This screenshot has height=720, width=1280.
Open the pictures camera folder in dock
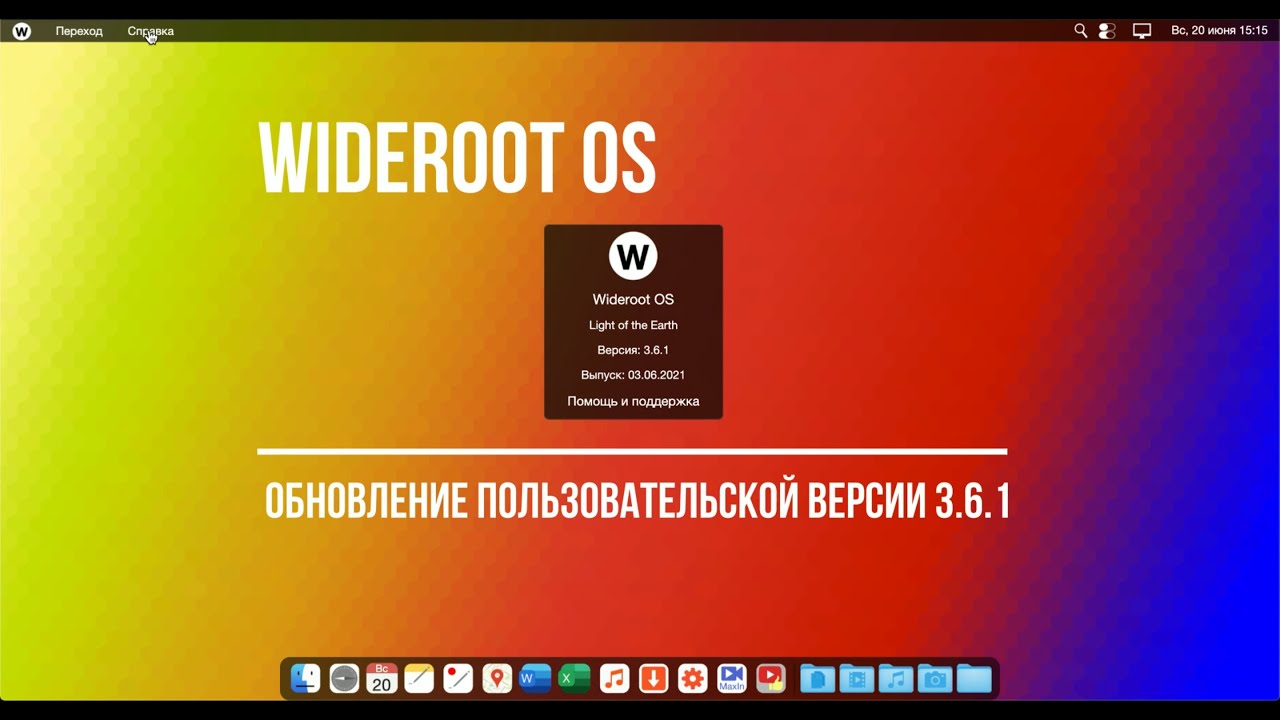click(935, 679)
